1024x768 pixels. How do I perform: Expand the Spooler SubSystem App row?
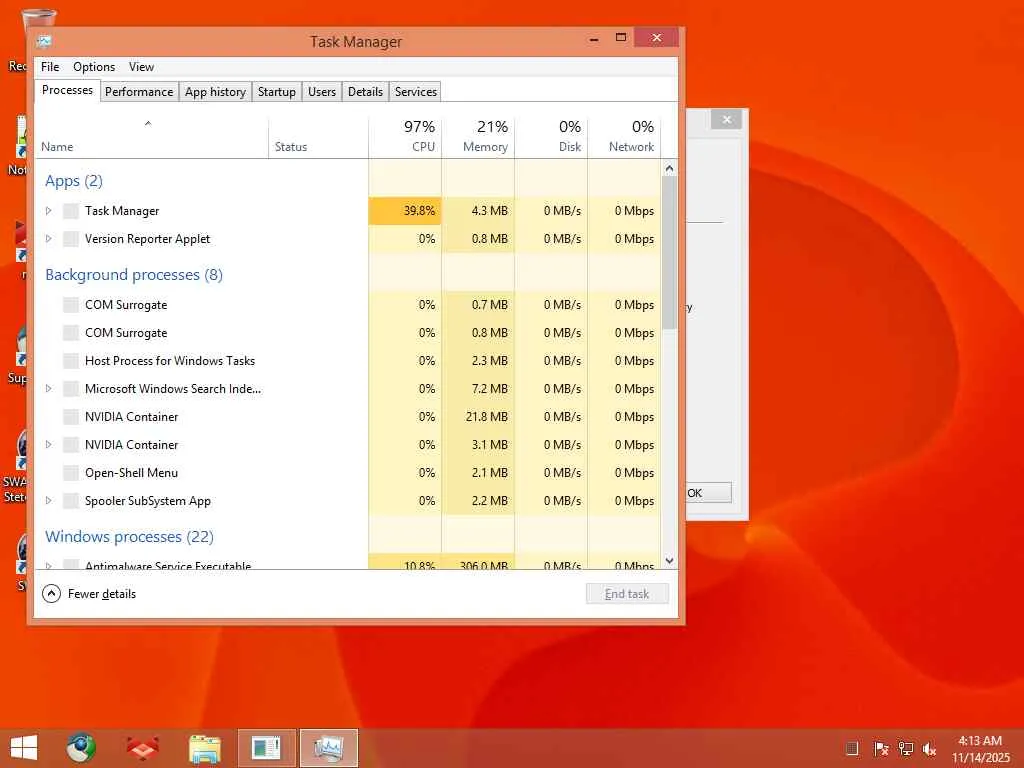[48, 502]
